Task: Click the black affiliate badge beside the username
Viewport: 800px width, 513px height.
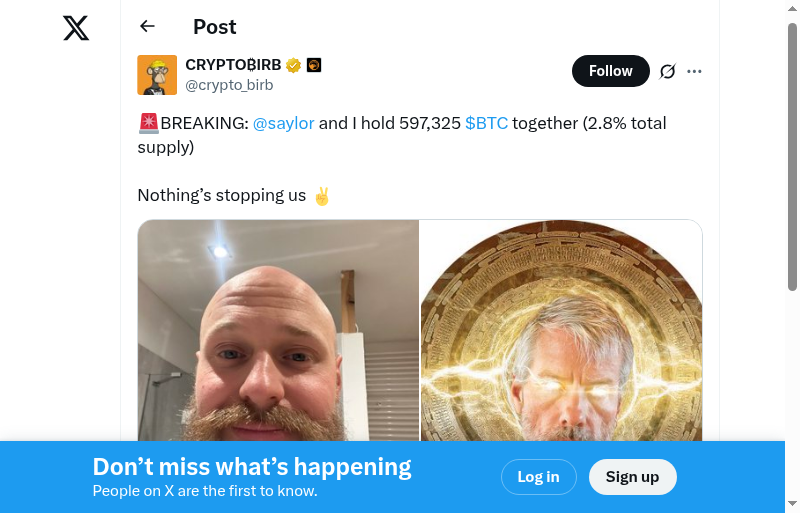Action: 314,65
